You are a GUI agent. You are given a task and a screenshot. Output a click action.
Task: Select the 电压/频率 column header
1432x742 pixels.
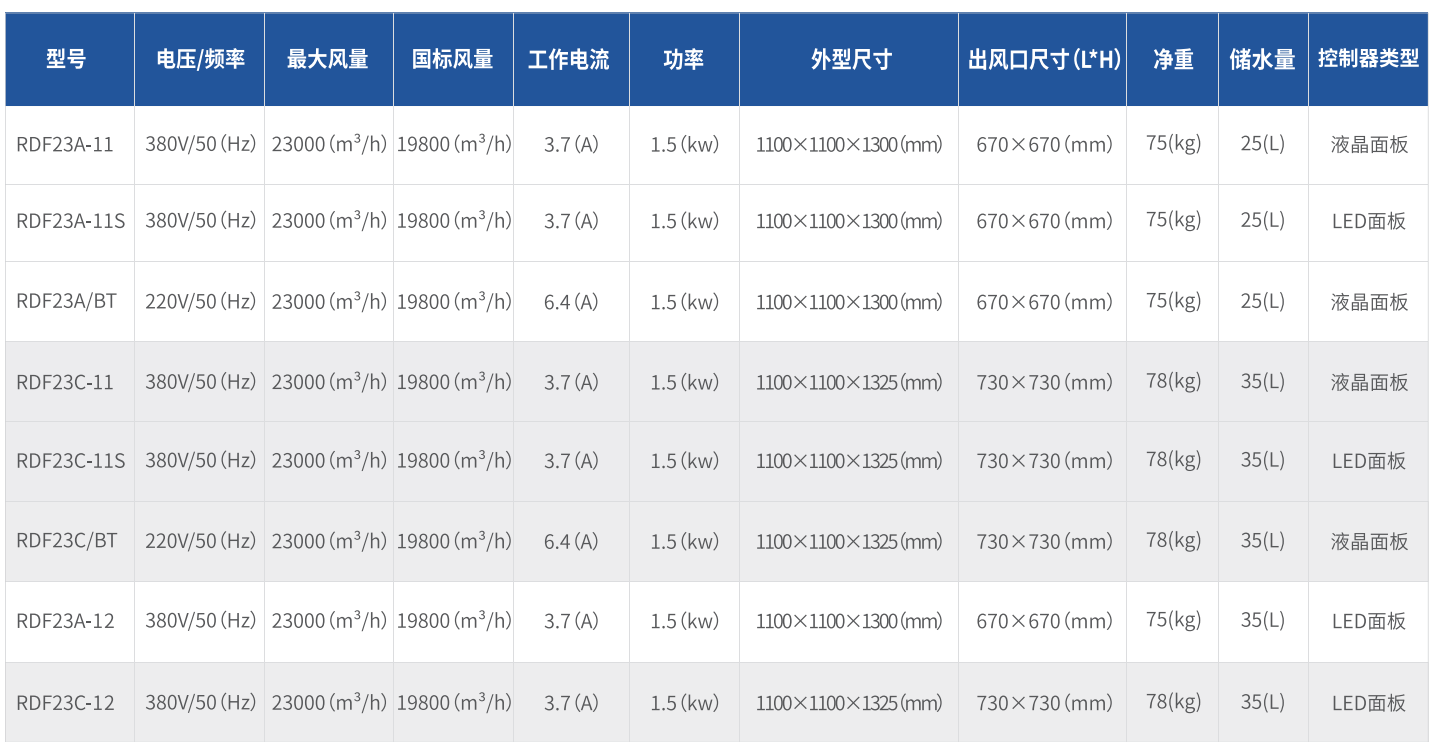[x=200, y=59]
